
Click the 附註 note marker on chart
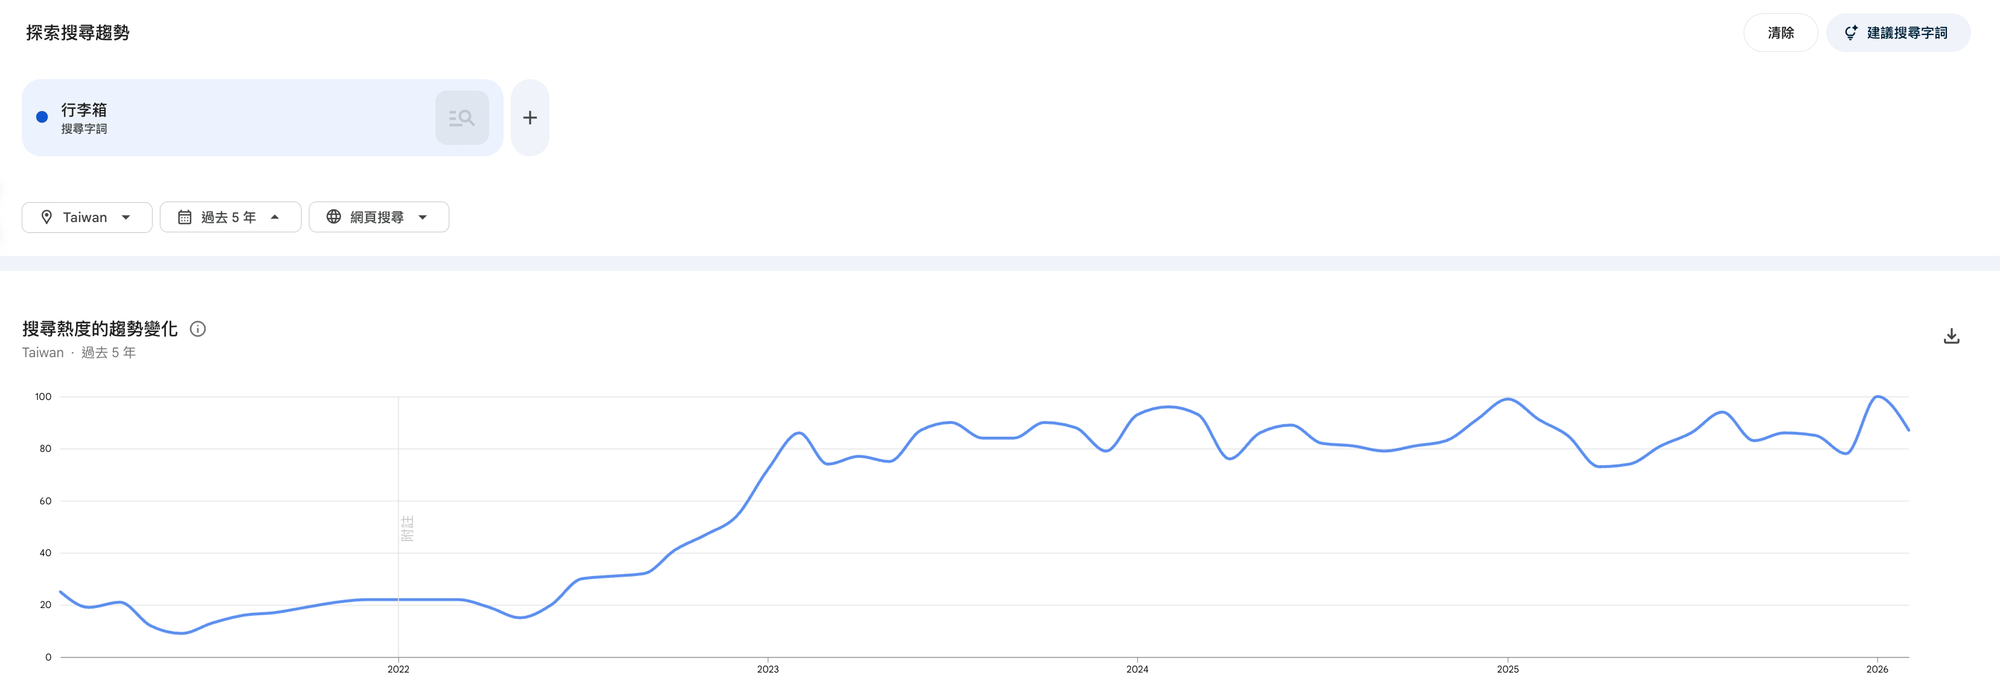pos(407,528)
